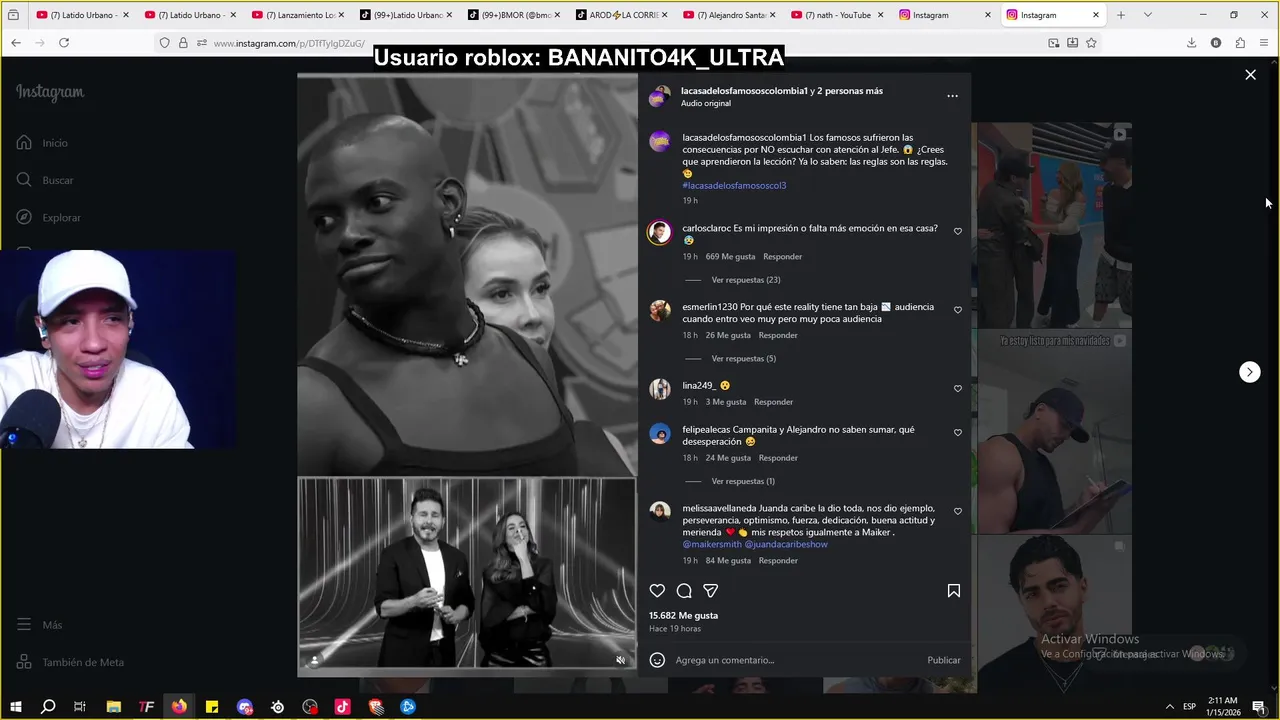Open Explorar in Instagram sidebar
This screenshot has height=720, width=1280.
pos(48,217)
